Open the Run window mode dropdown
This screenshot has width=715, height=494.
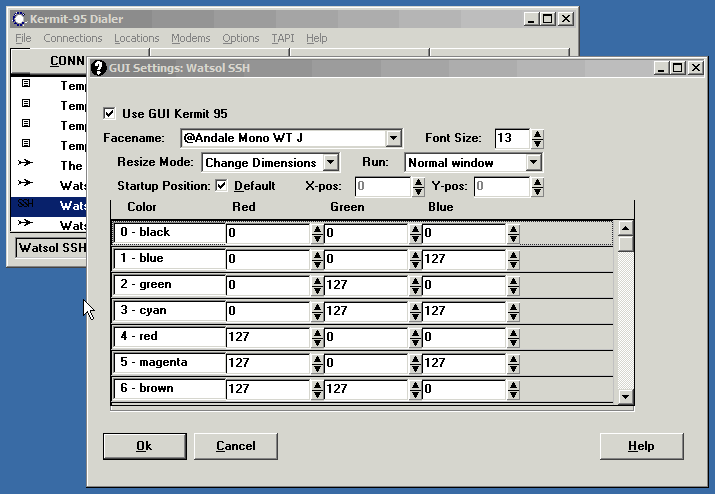click(x=533, y=162)
